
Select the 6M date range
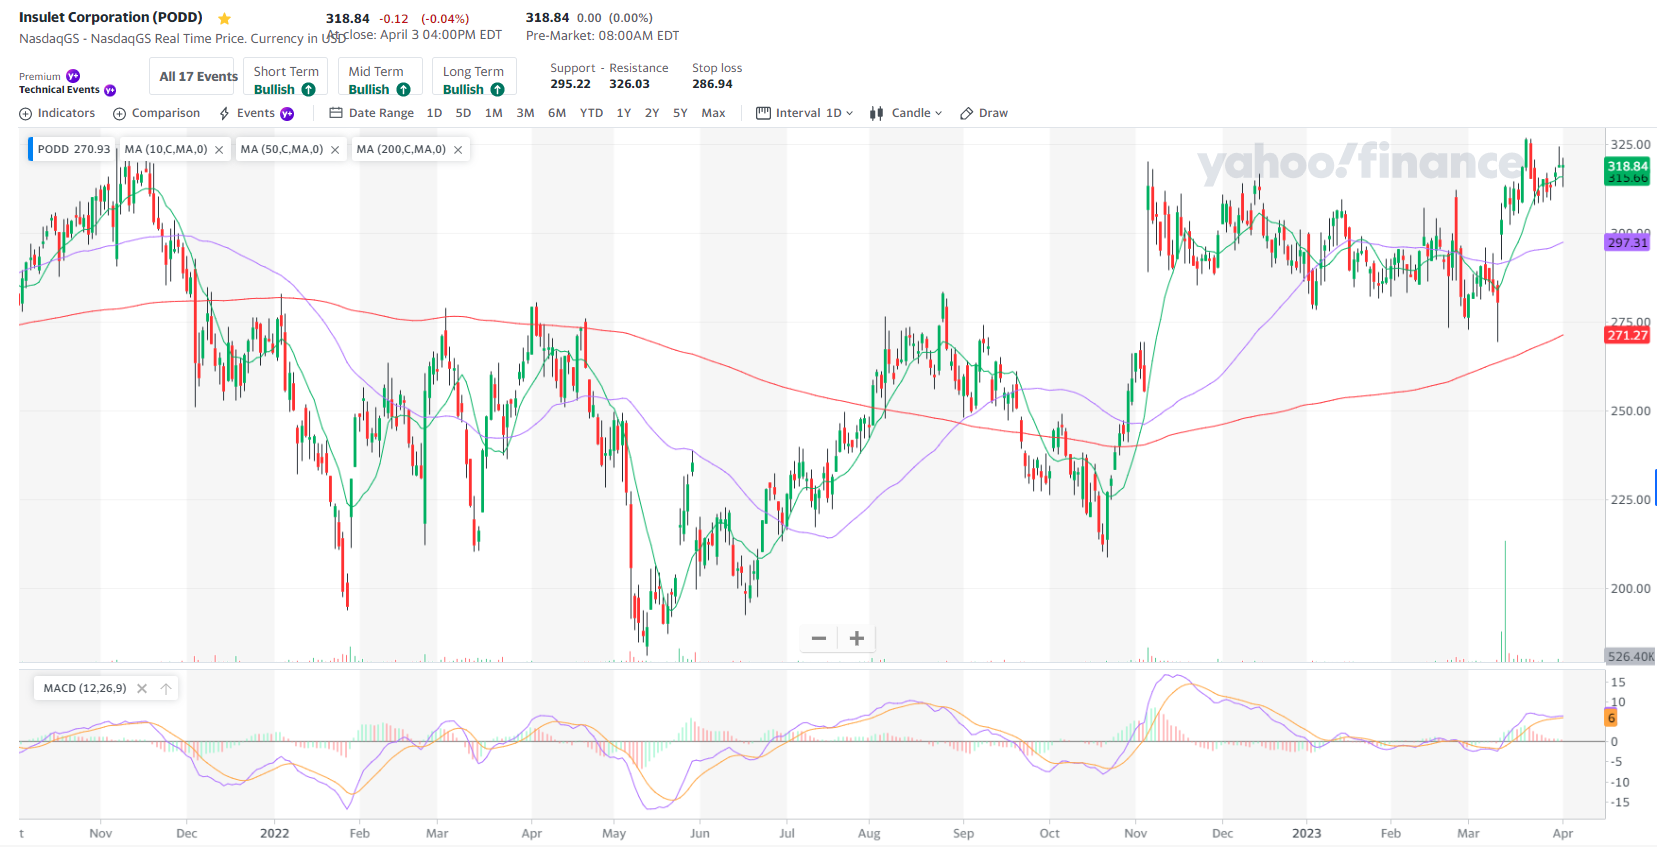[x=557, y=113]
